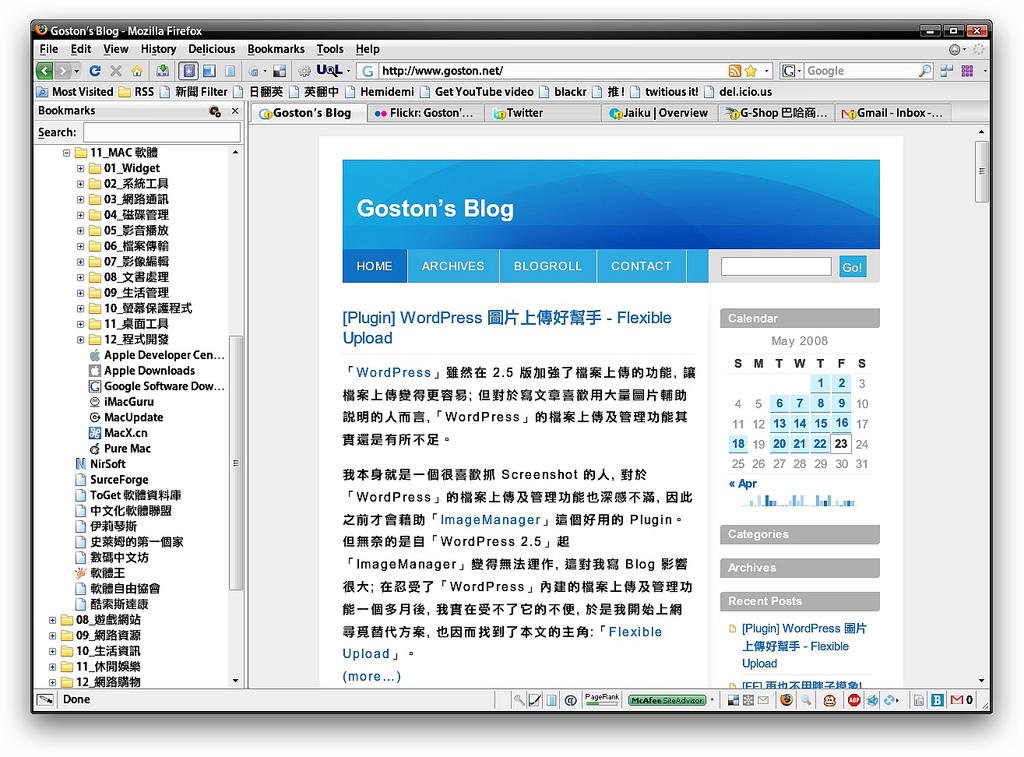Viewport: 1024px width, 757px height.
Task: Open the Get YouTube video bookmarklet
Action: pos(477,92)
